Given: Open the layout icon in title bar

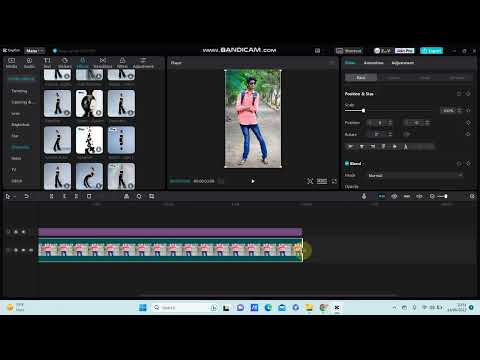Looking at the screenshot, I should [x=317, y=51].
